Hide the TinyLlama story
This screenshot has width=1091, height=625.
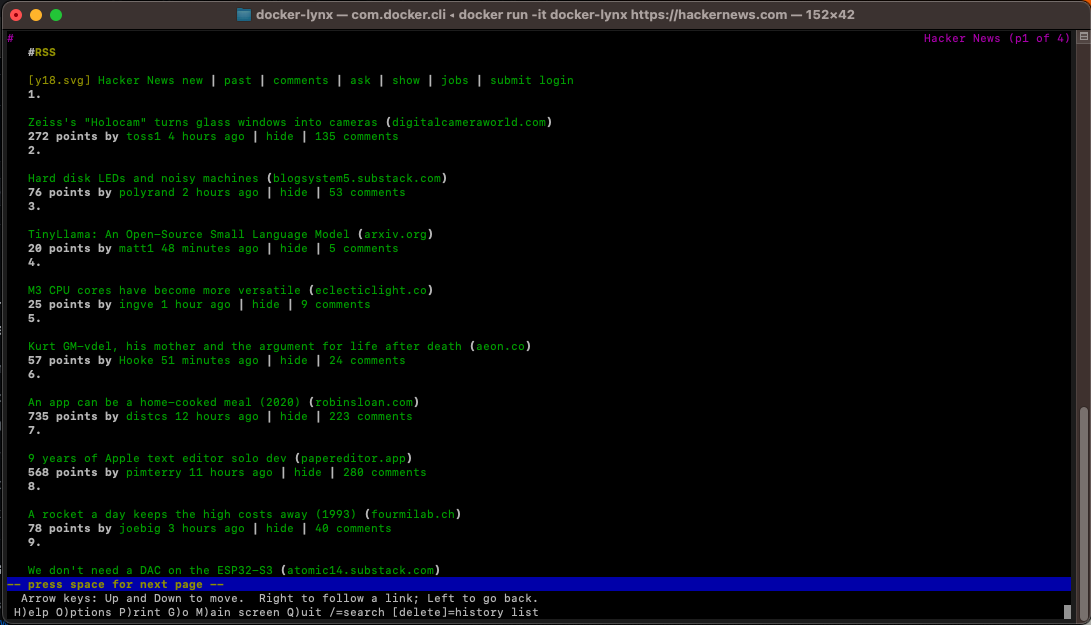click(x=294, y=248)
